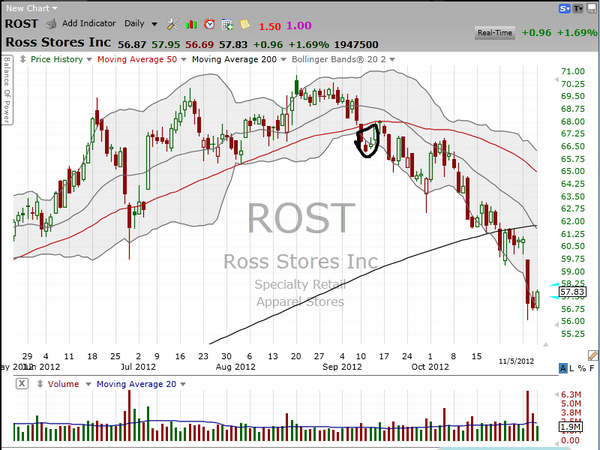The height and width of the screenshot is (450, 600).
Task: Click the red 1.50 value in toolbar
Action: pos(270,26)
